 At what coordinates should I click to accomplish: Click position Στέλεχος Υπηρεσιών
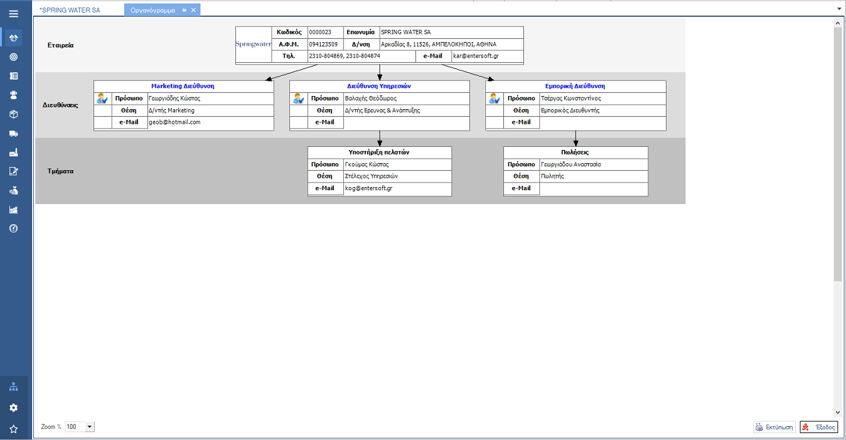tap(371, 176)
